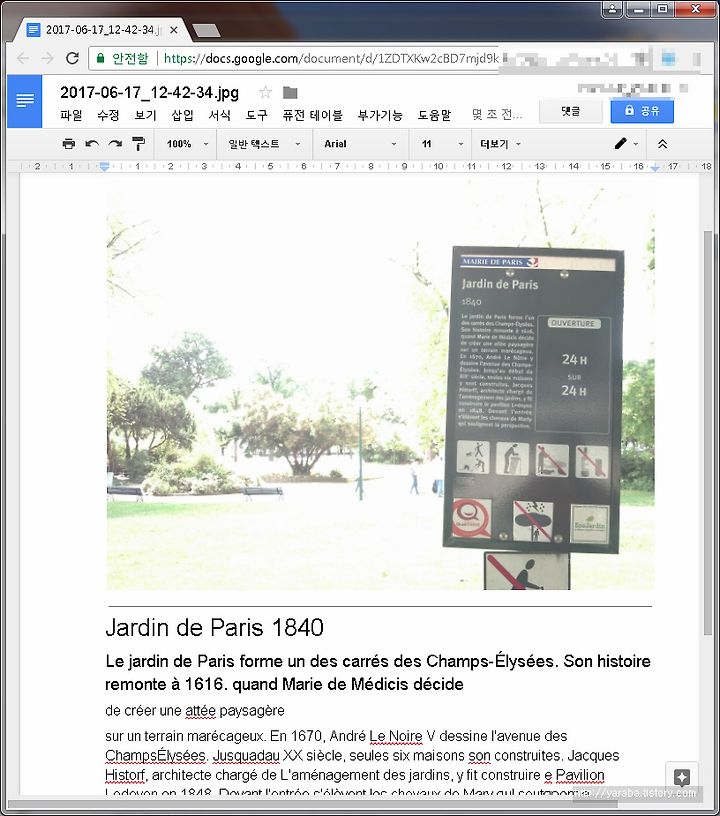Click the browser forward arrow
The image size is (720, 816).
(x=48, y=58)
